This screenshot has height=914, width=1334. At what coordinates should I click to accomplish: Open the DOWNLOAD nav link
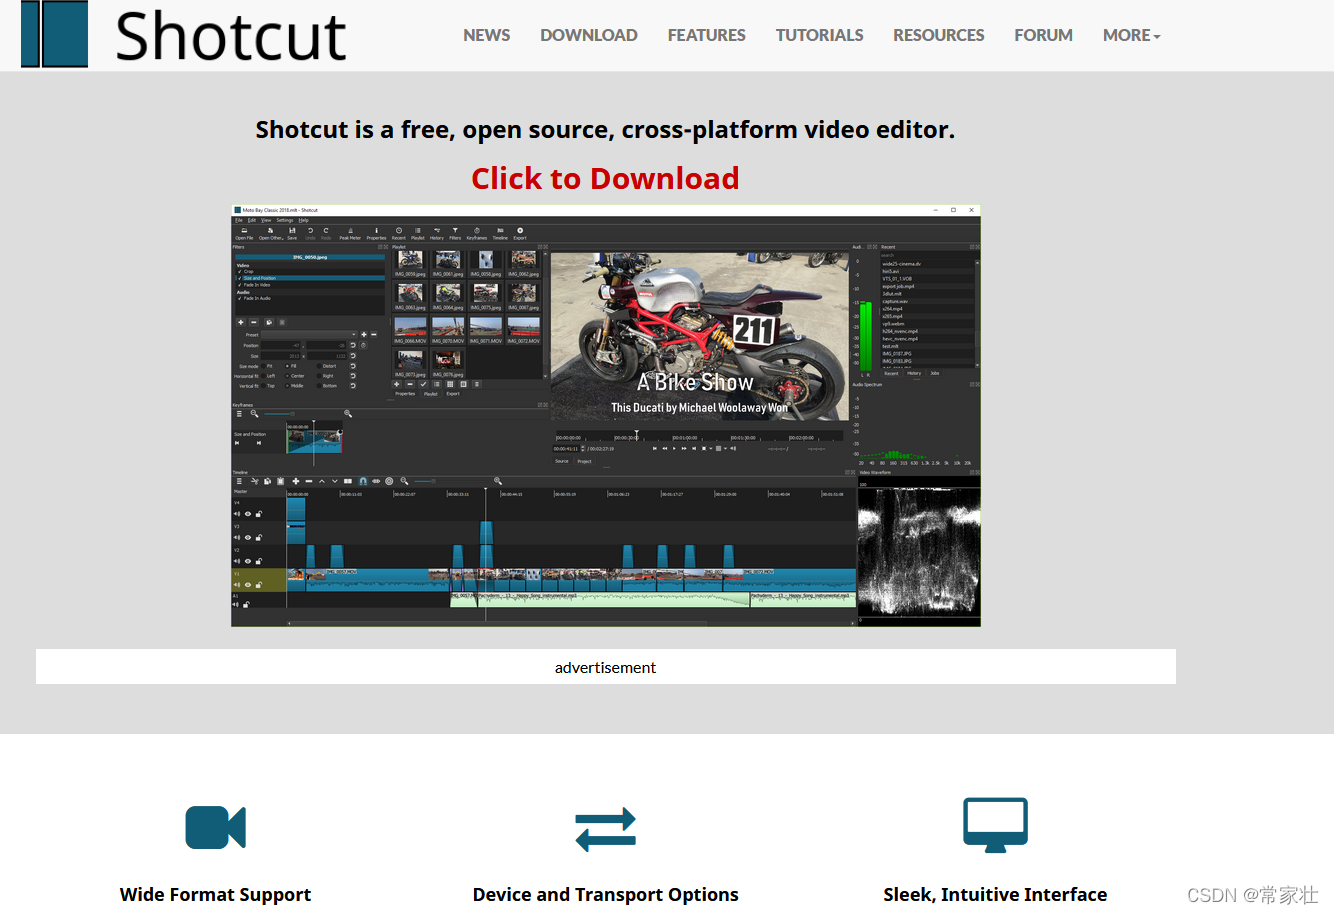click(x=589, y=35)
